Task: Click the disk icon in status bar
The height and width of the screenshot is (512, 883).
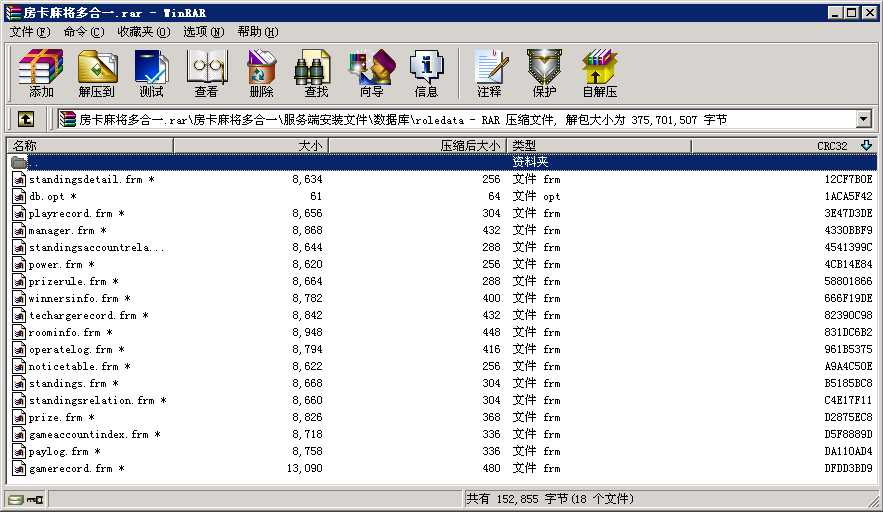Action: click(16, 499)
